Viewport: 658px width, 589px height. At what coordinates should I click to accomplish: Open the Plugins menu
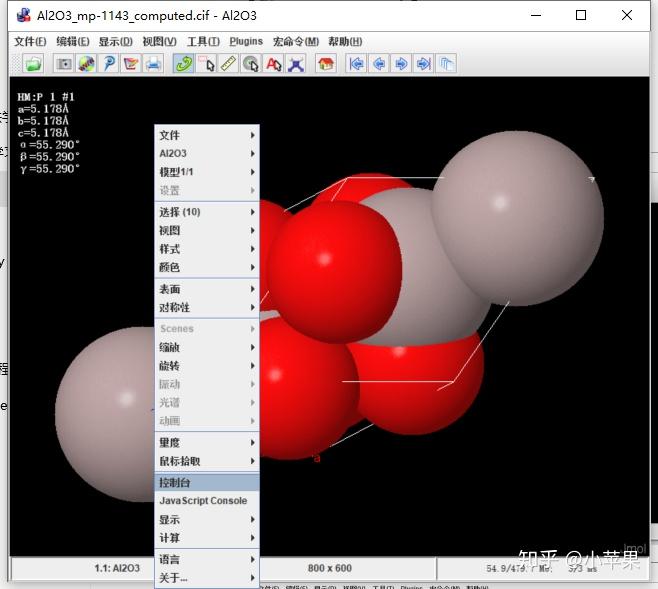246,41
